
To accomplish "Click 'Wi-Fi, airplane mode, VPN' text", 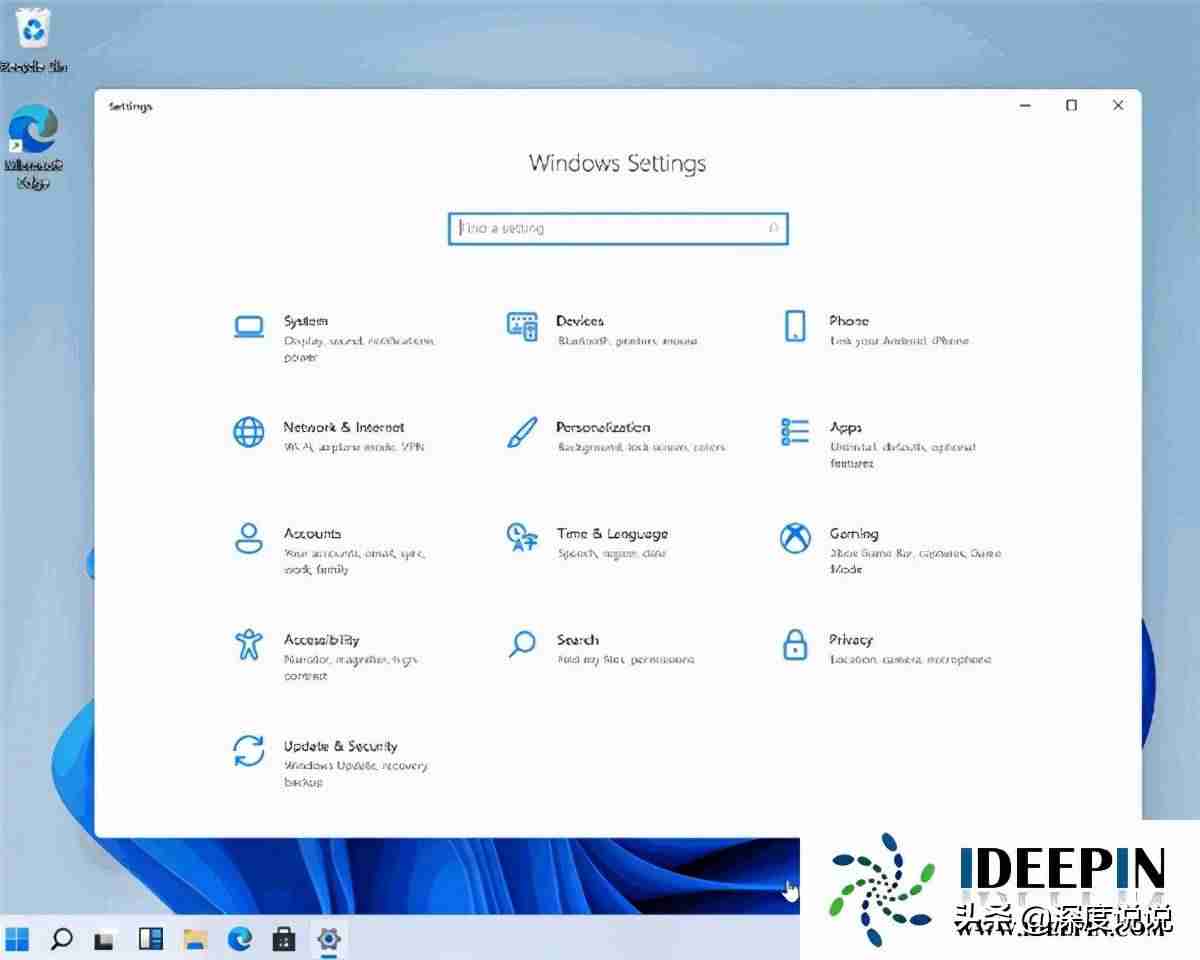I will 354,447.
